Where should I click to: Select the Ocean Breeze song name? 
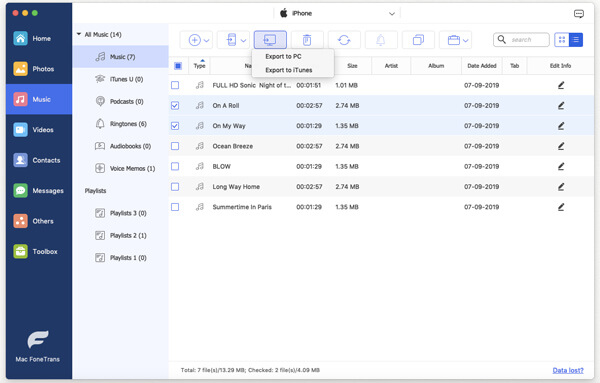coord(233,146)
